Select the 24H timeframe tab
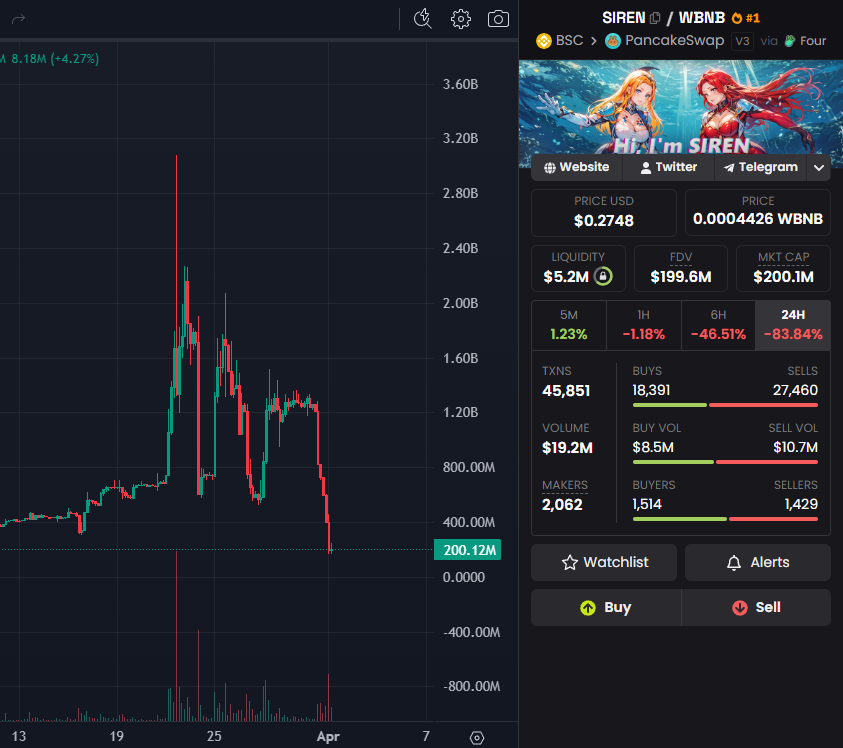This screenshot has width=843, height=748. coord(793,325)
